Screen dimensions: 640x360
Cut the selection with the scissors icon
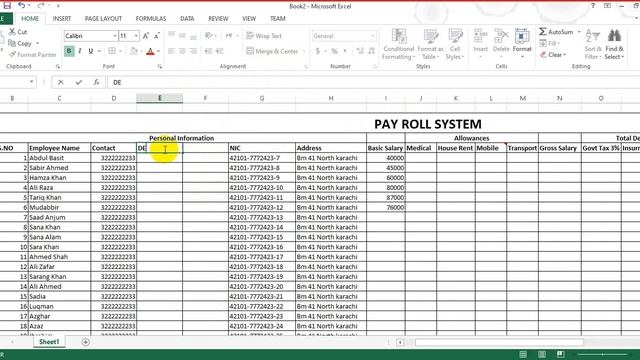point(18,32)
